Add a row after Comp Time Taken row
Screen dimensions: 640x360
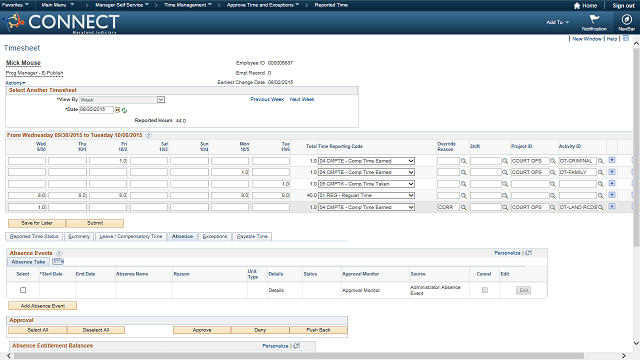612,183
